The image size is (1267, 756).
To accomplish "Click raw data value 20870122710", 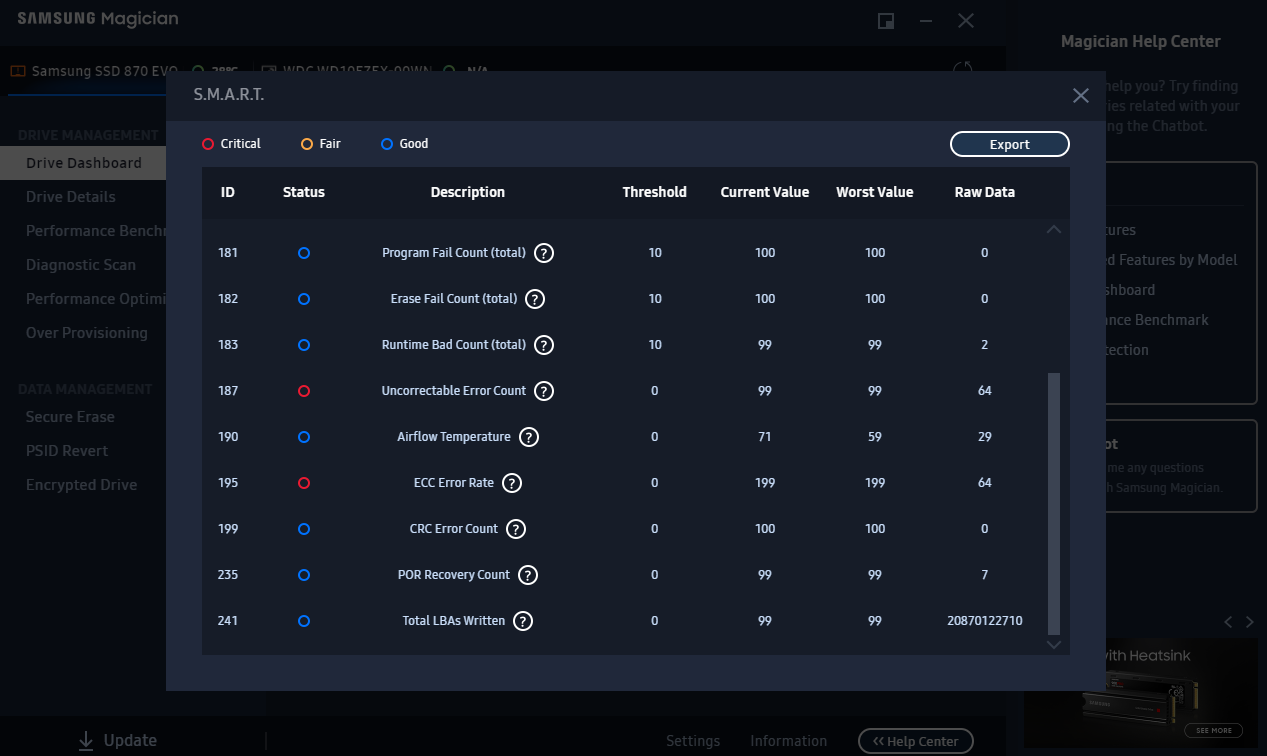I will coord(985,621).
